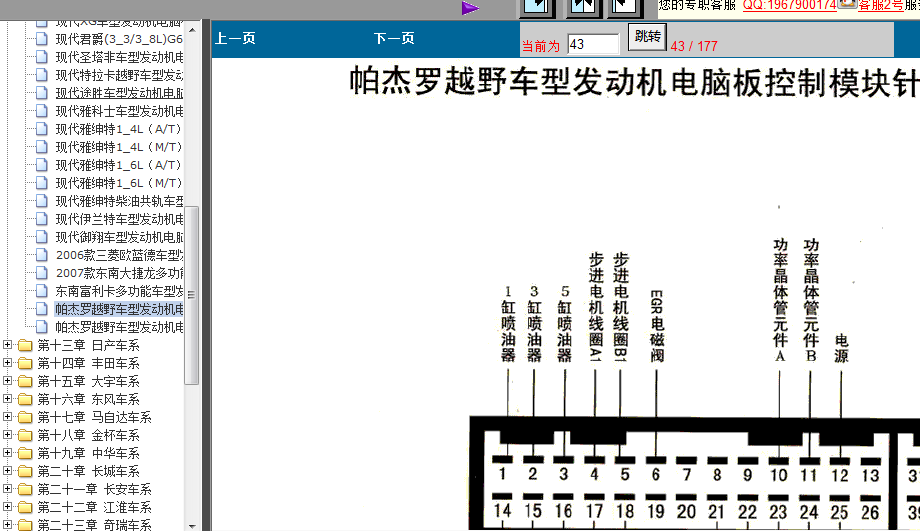Screen dimensions: 920x531
Task: Select the non-highlighted 帕杰罗越野车型 entry
Action: (119, 327)
